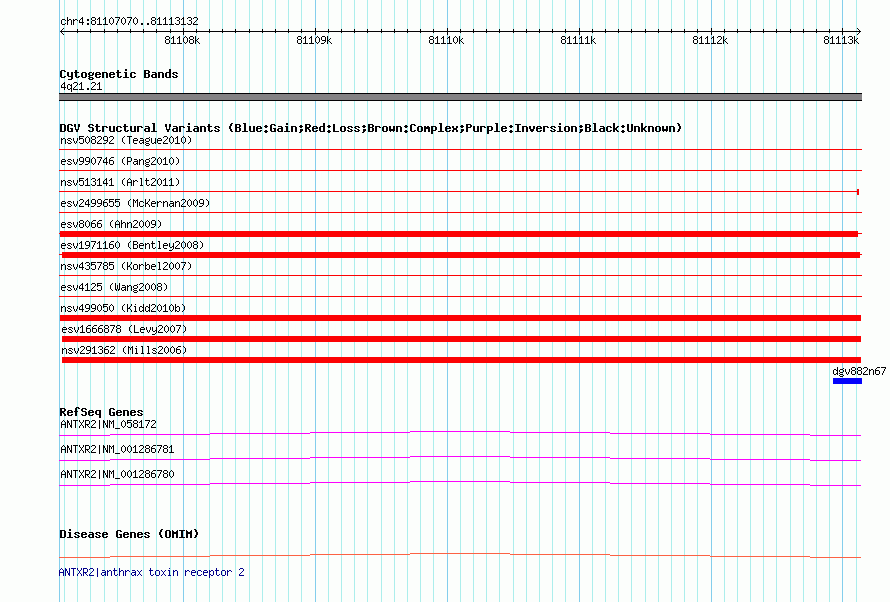Open nsv435785 (Korbel2007) variant label

tap(126, 266)
